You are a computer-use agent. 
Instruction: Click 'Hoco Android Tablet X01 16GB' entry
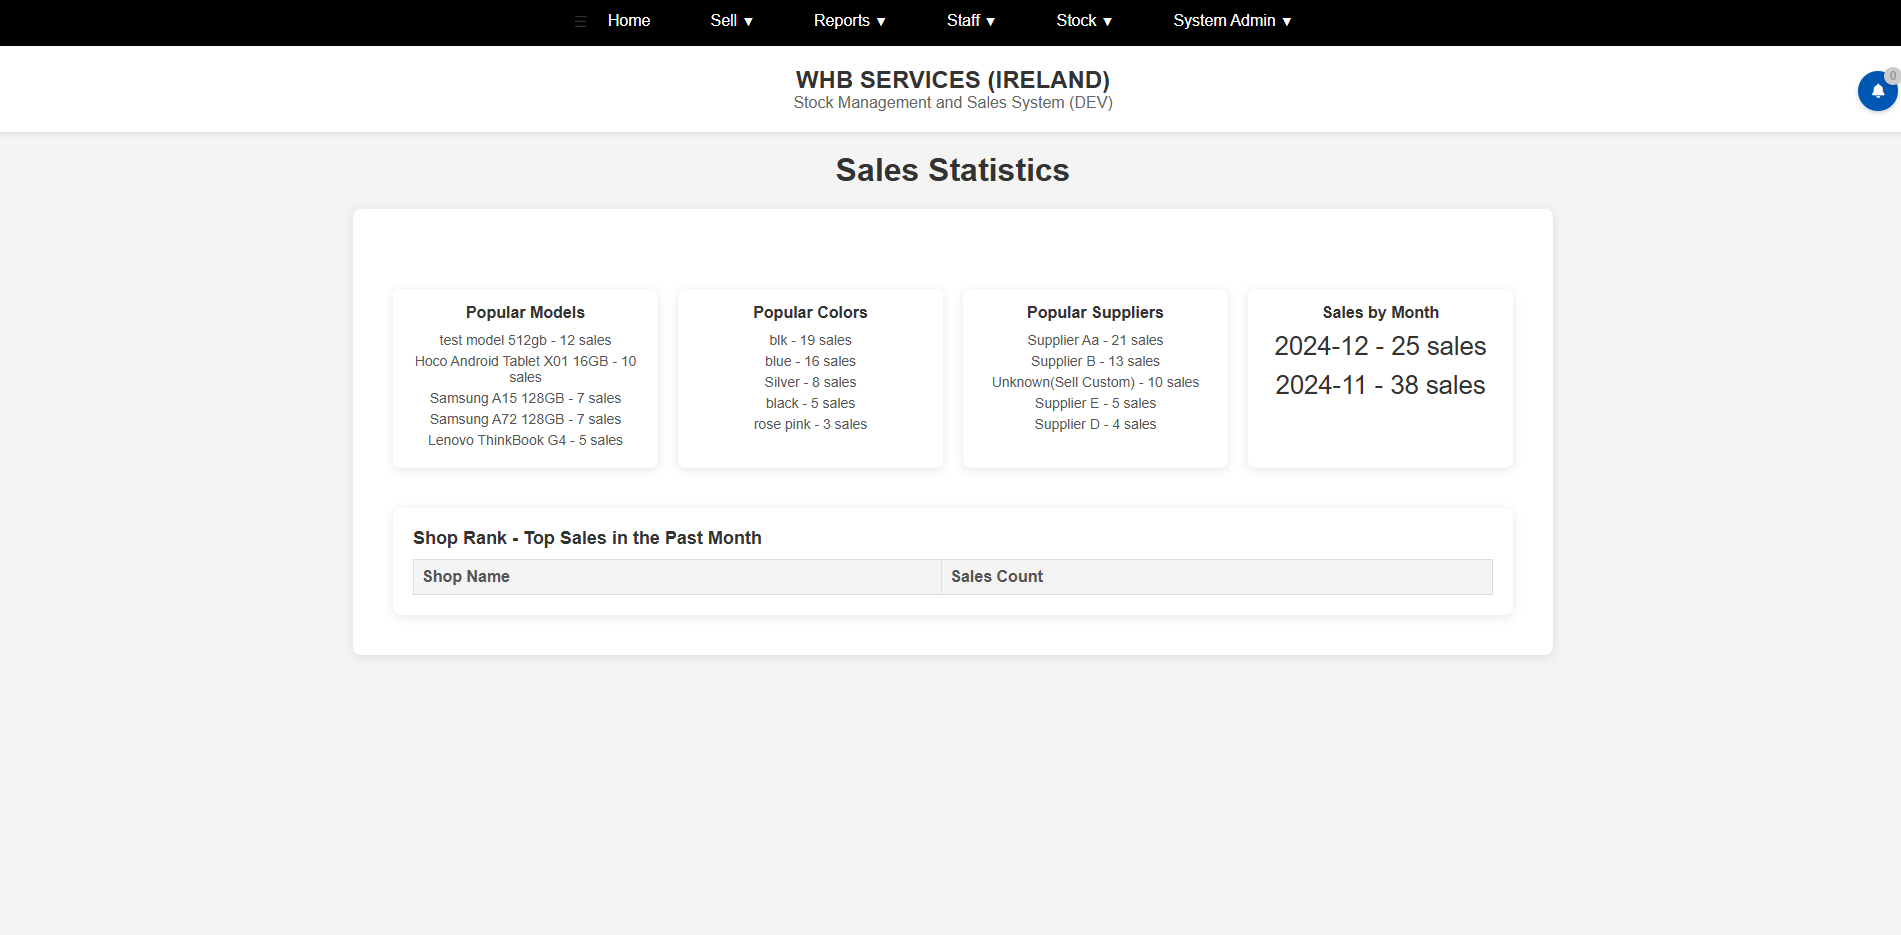pos(525,369)
